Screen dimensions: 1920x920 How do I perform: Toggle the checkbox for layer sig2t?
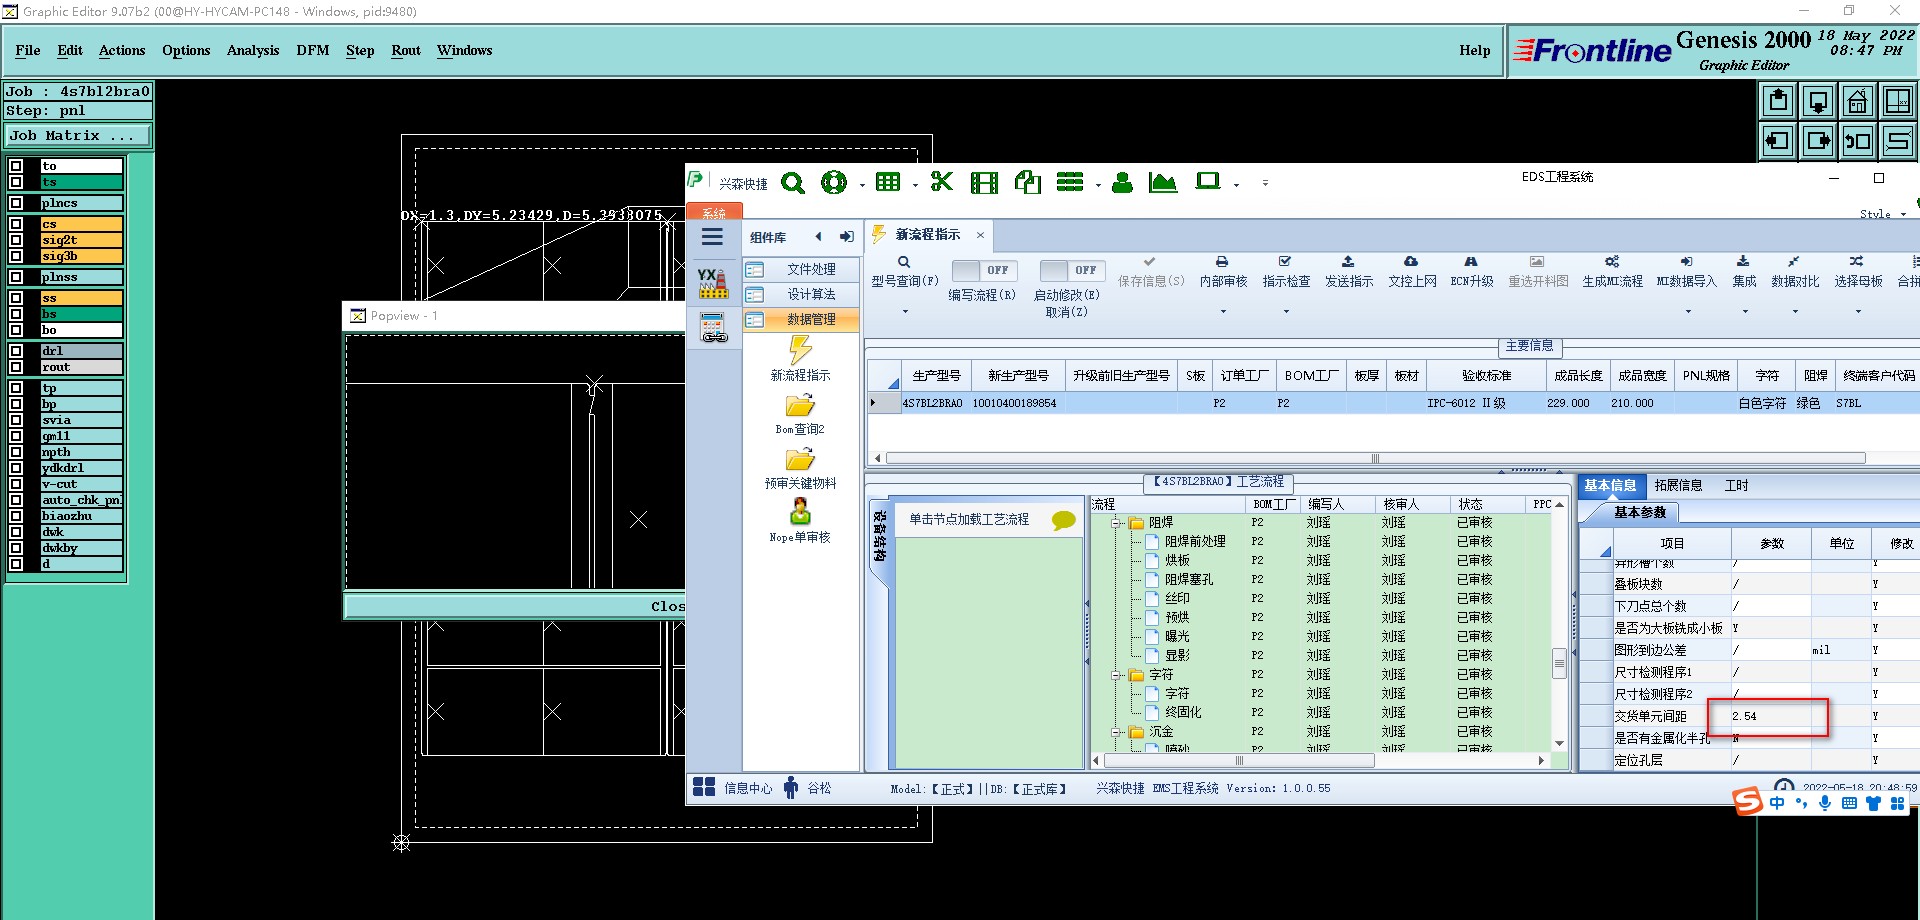coord(16,240)
